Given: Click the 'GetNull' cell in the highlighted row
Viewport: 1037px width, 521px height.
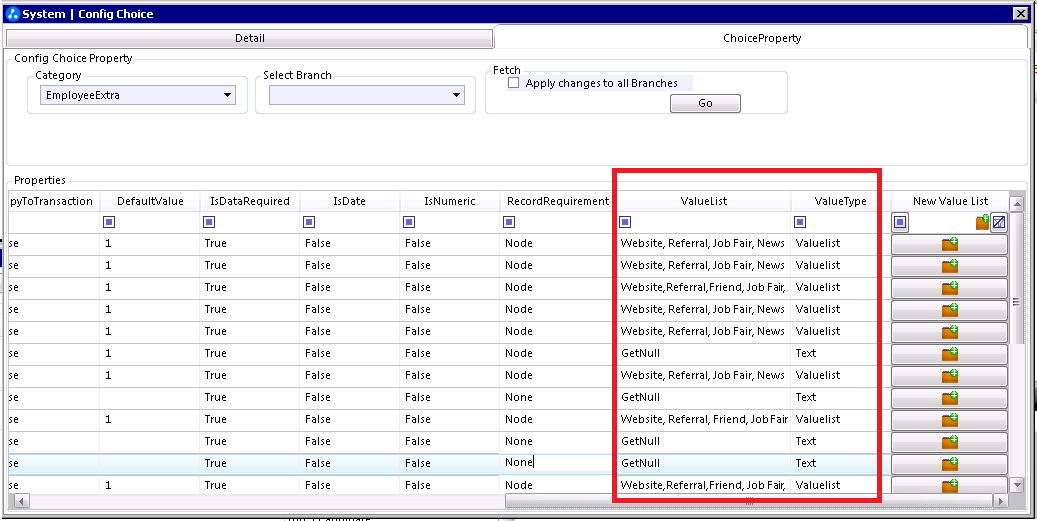Looking at the screenshot, I should (x=704, y=464).
